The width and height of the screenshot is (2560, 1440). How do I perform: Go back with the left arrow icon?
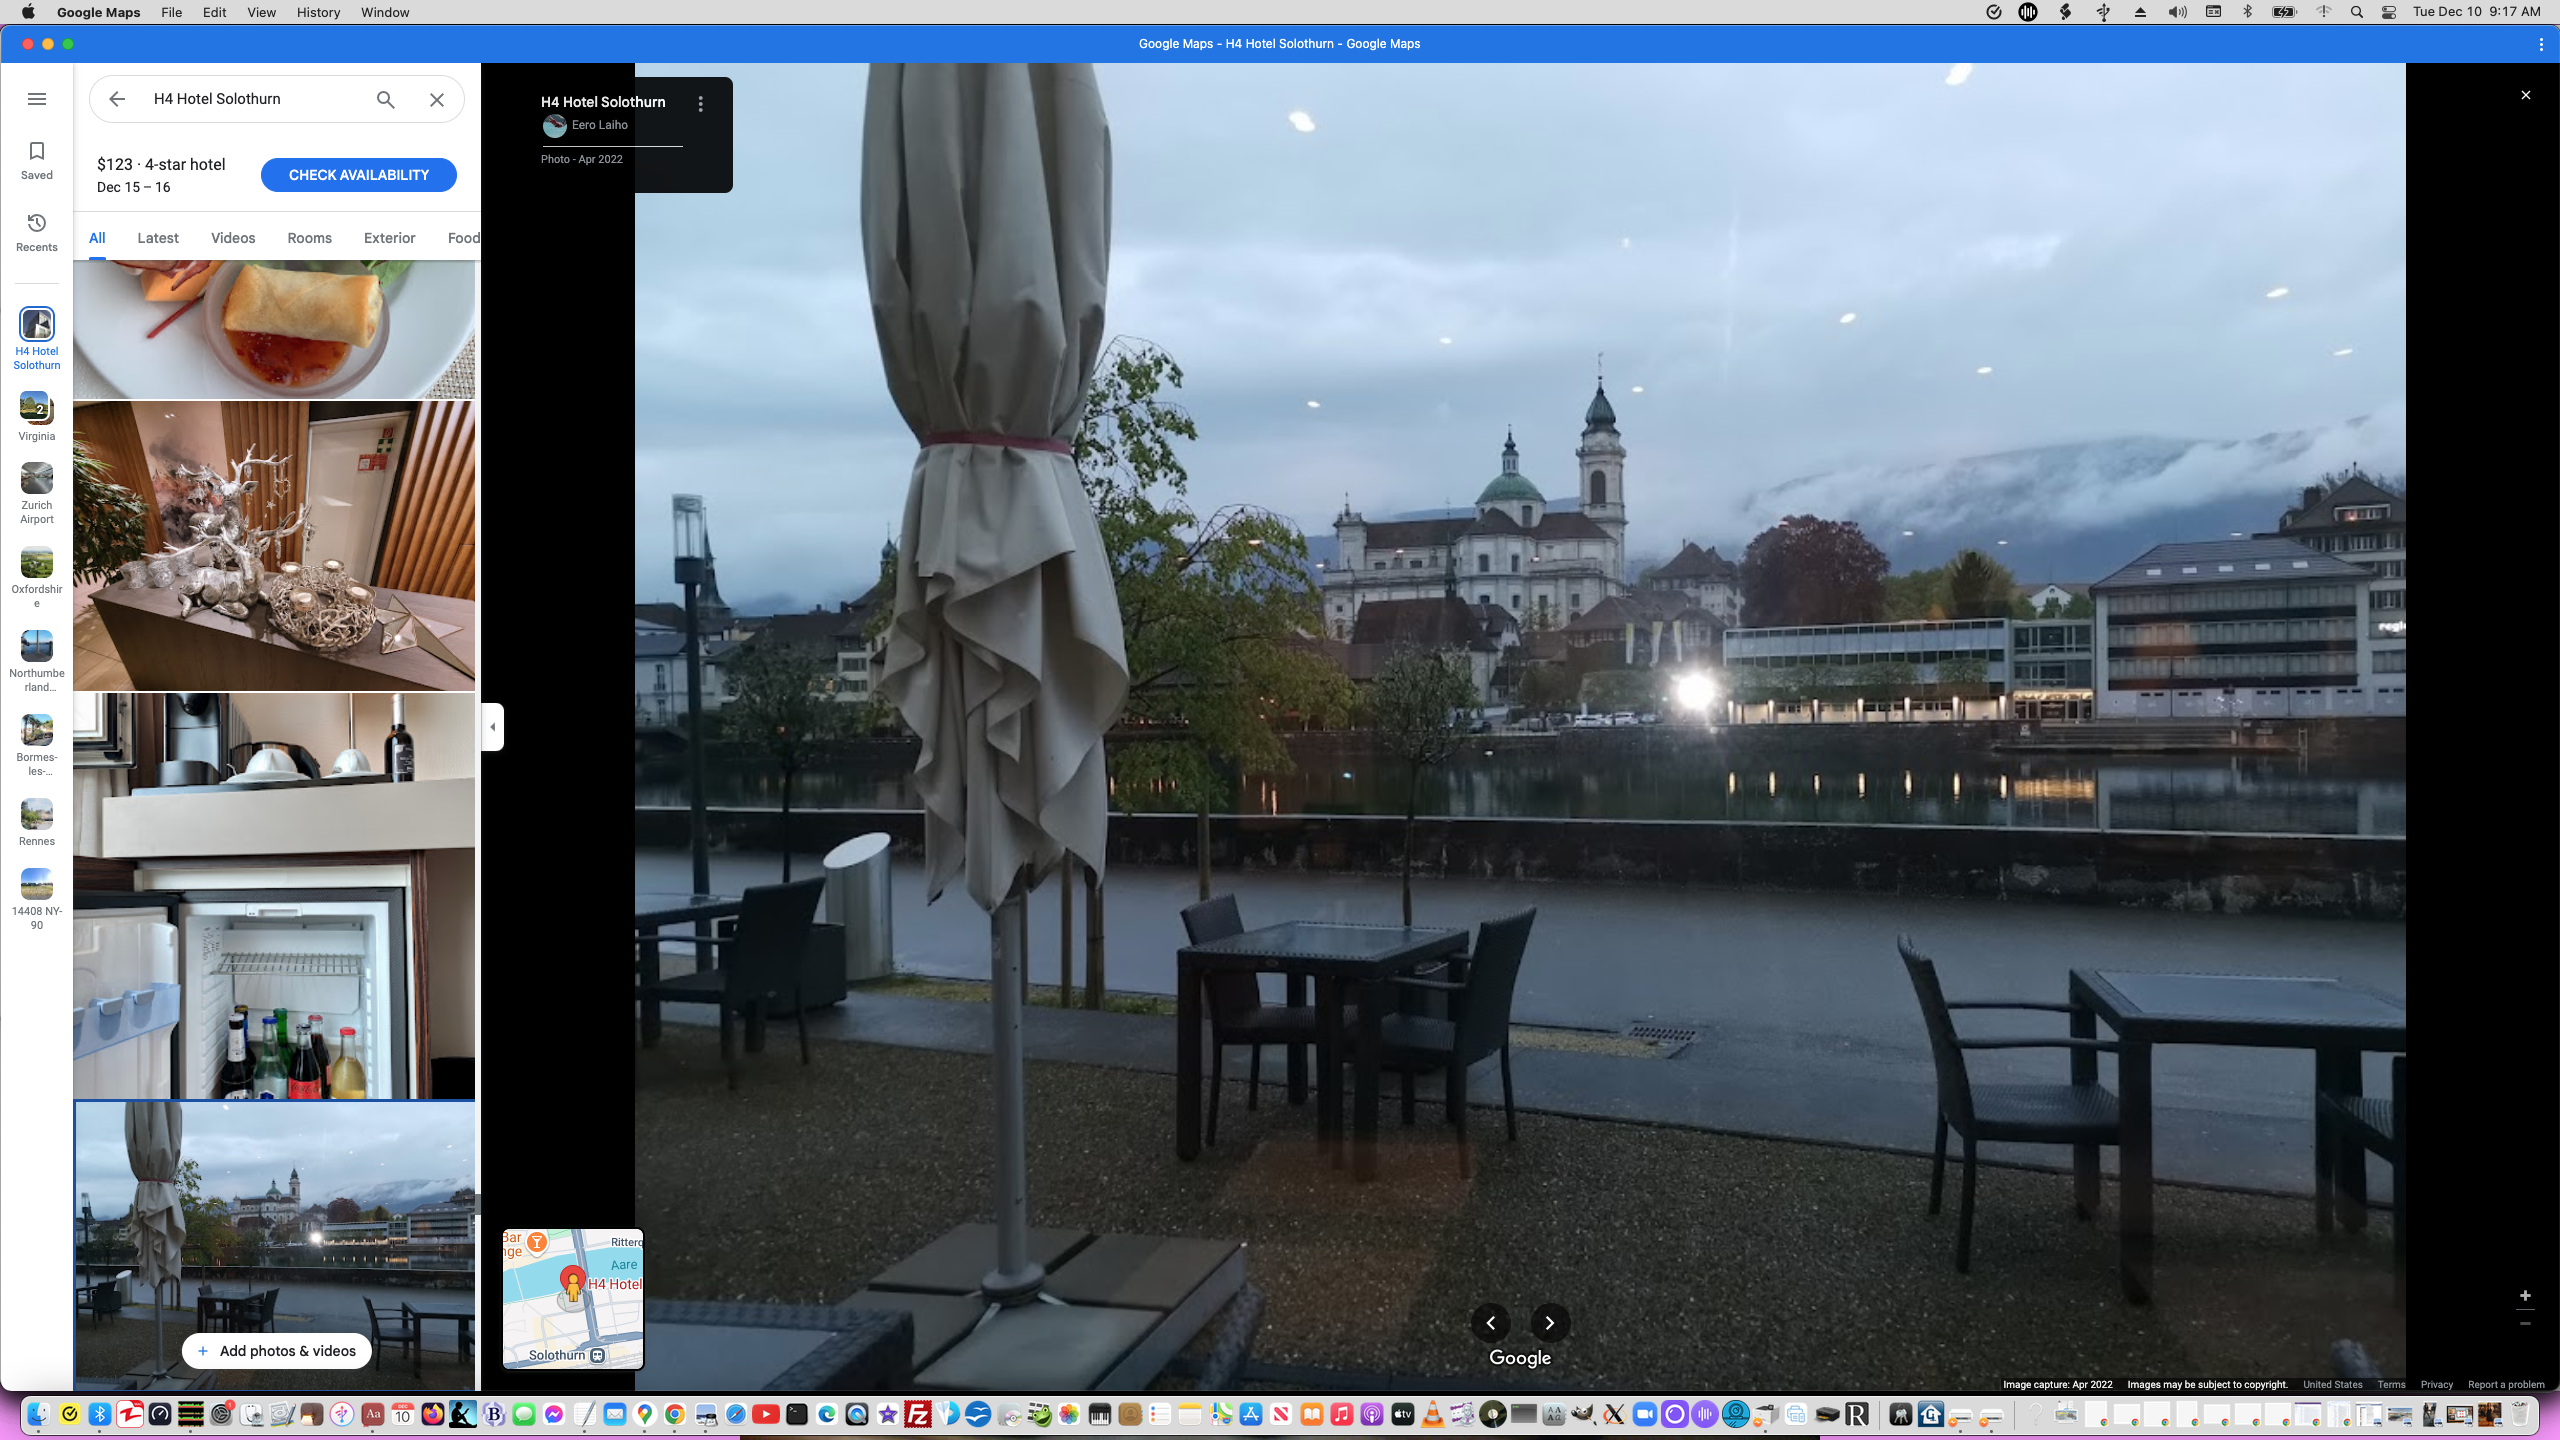117,99
